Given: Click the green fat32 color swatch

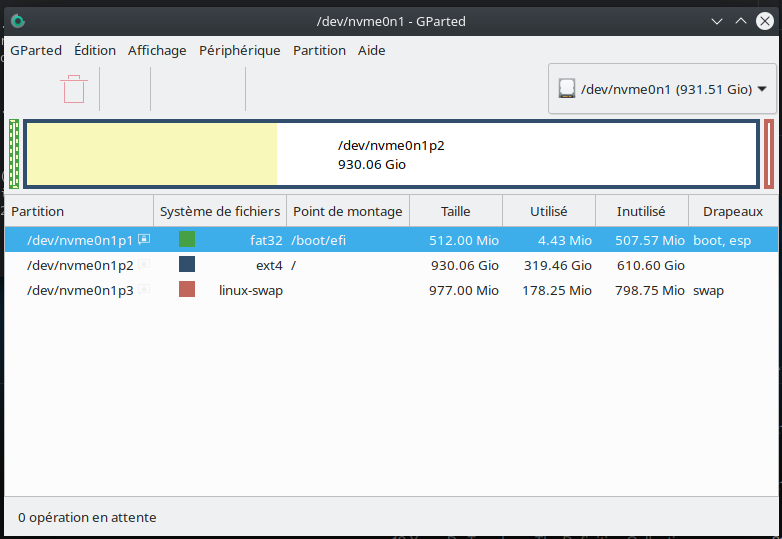Looking at the screenshot, I should (x=187, y=240).
